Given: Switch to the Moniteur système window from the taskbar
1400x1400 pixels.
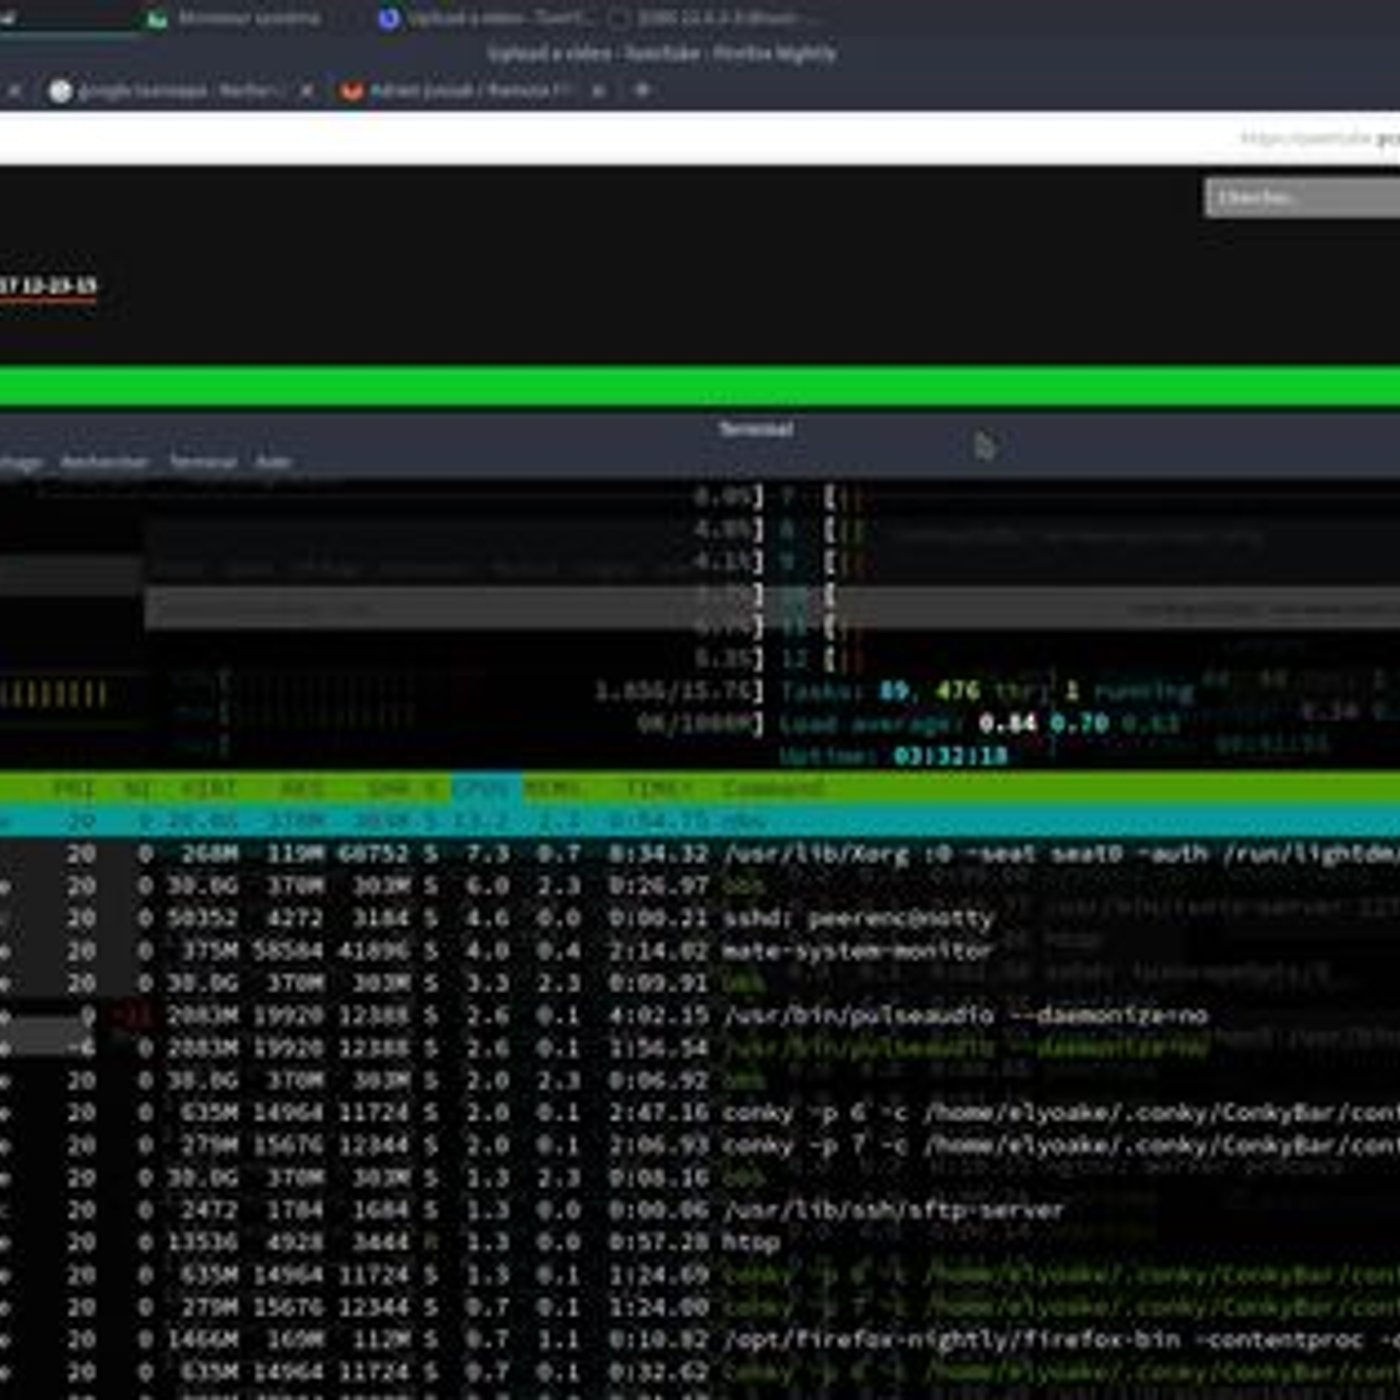Looking at the screenshot, I should [x=236, y=18].
